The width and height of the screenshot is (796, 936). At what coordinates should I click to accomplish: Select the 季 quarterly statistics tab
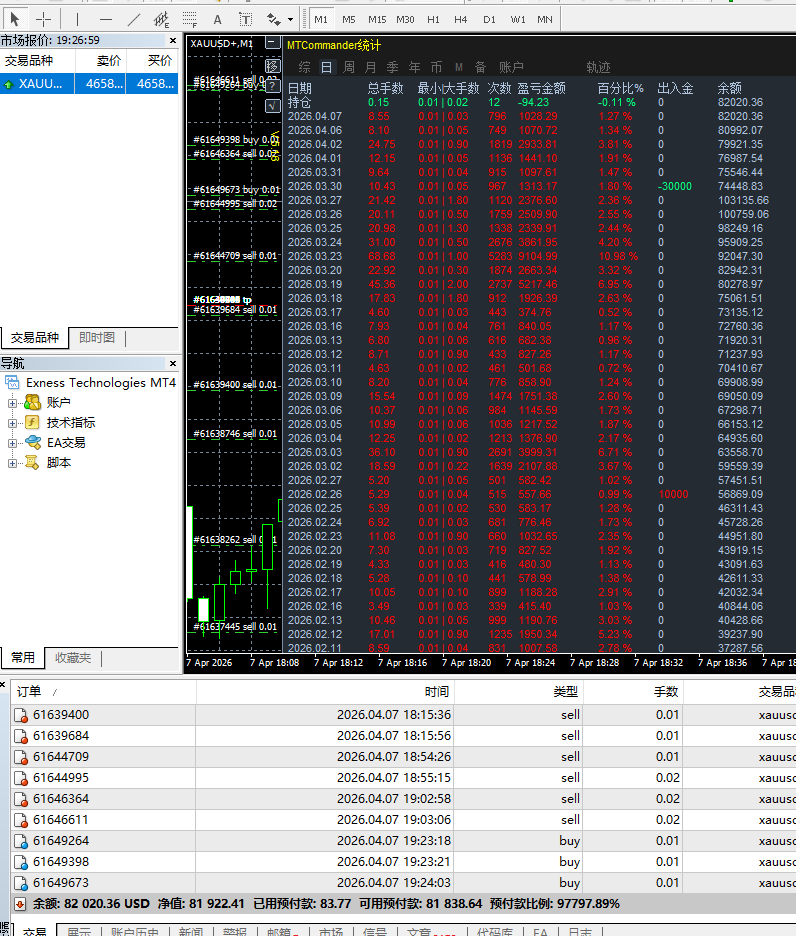[393, 67]
